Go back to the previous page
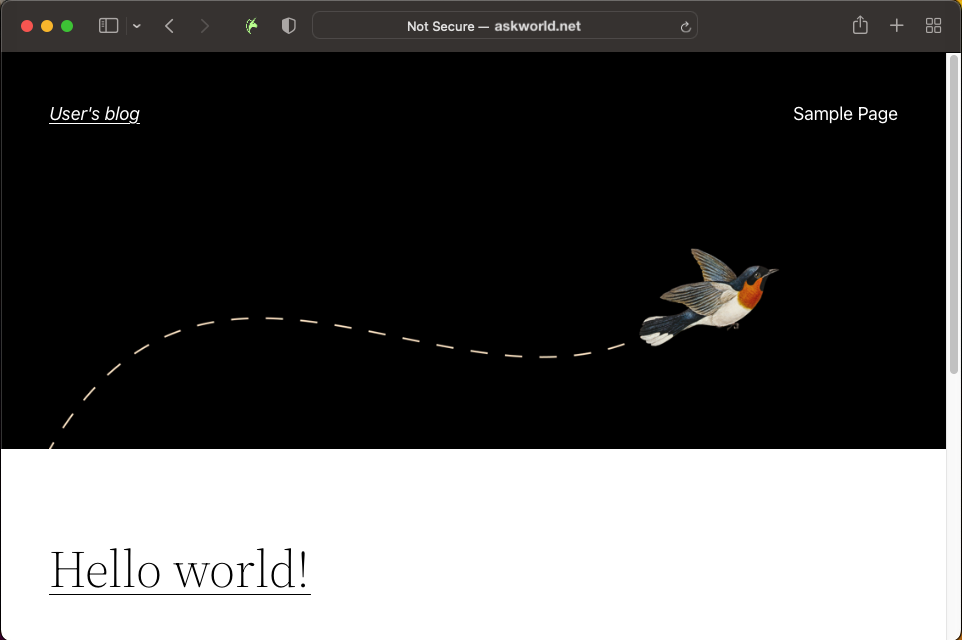This screenshot has height=640, width=962. pos(169,26)
